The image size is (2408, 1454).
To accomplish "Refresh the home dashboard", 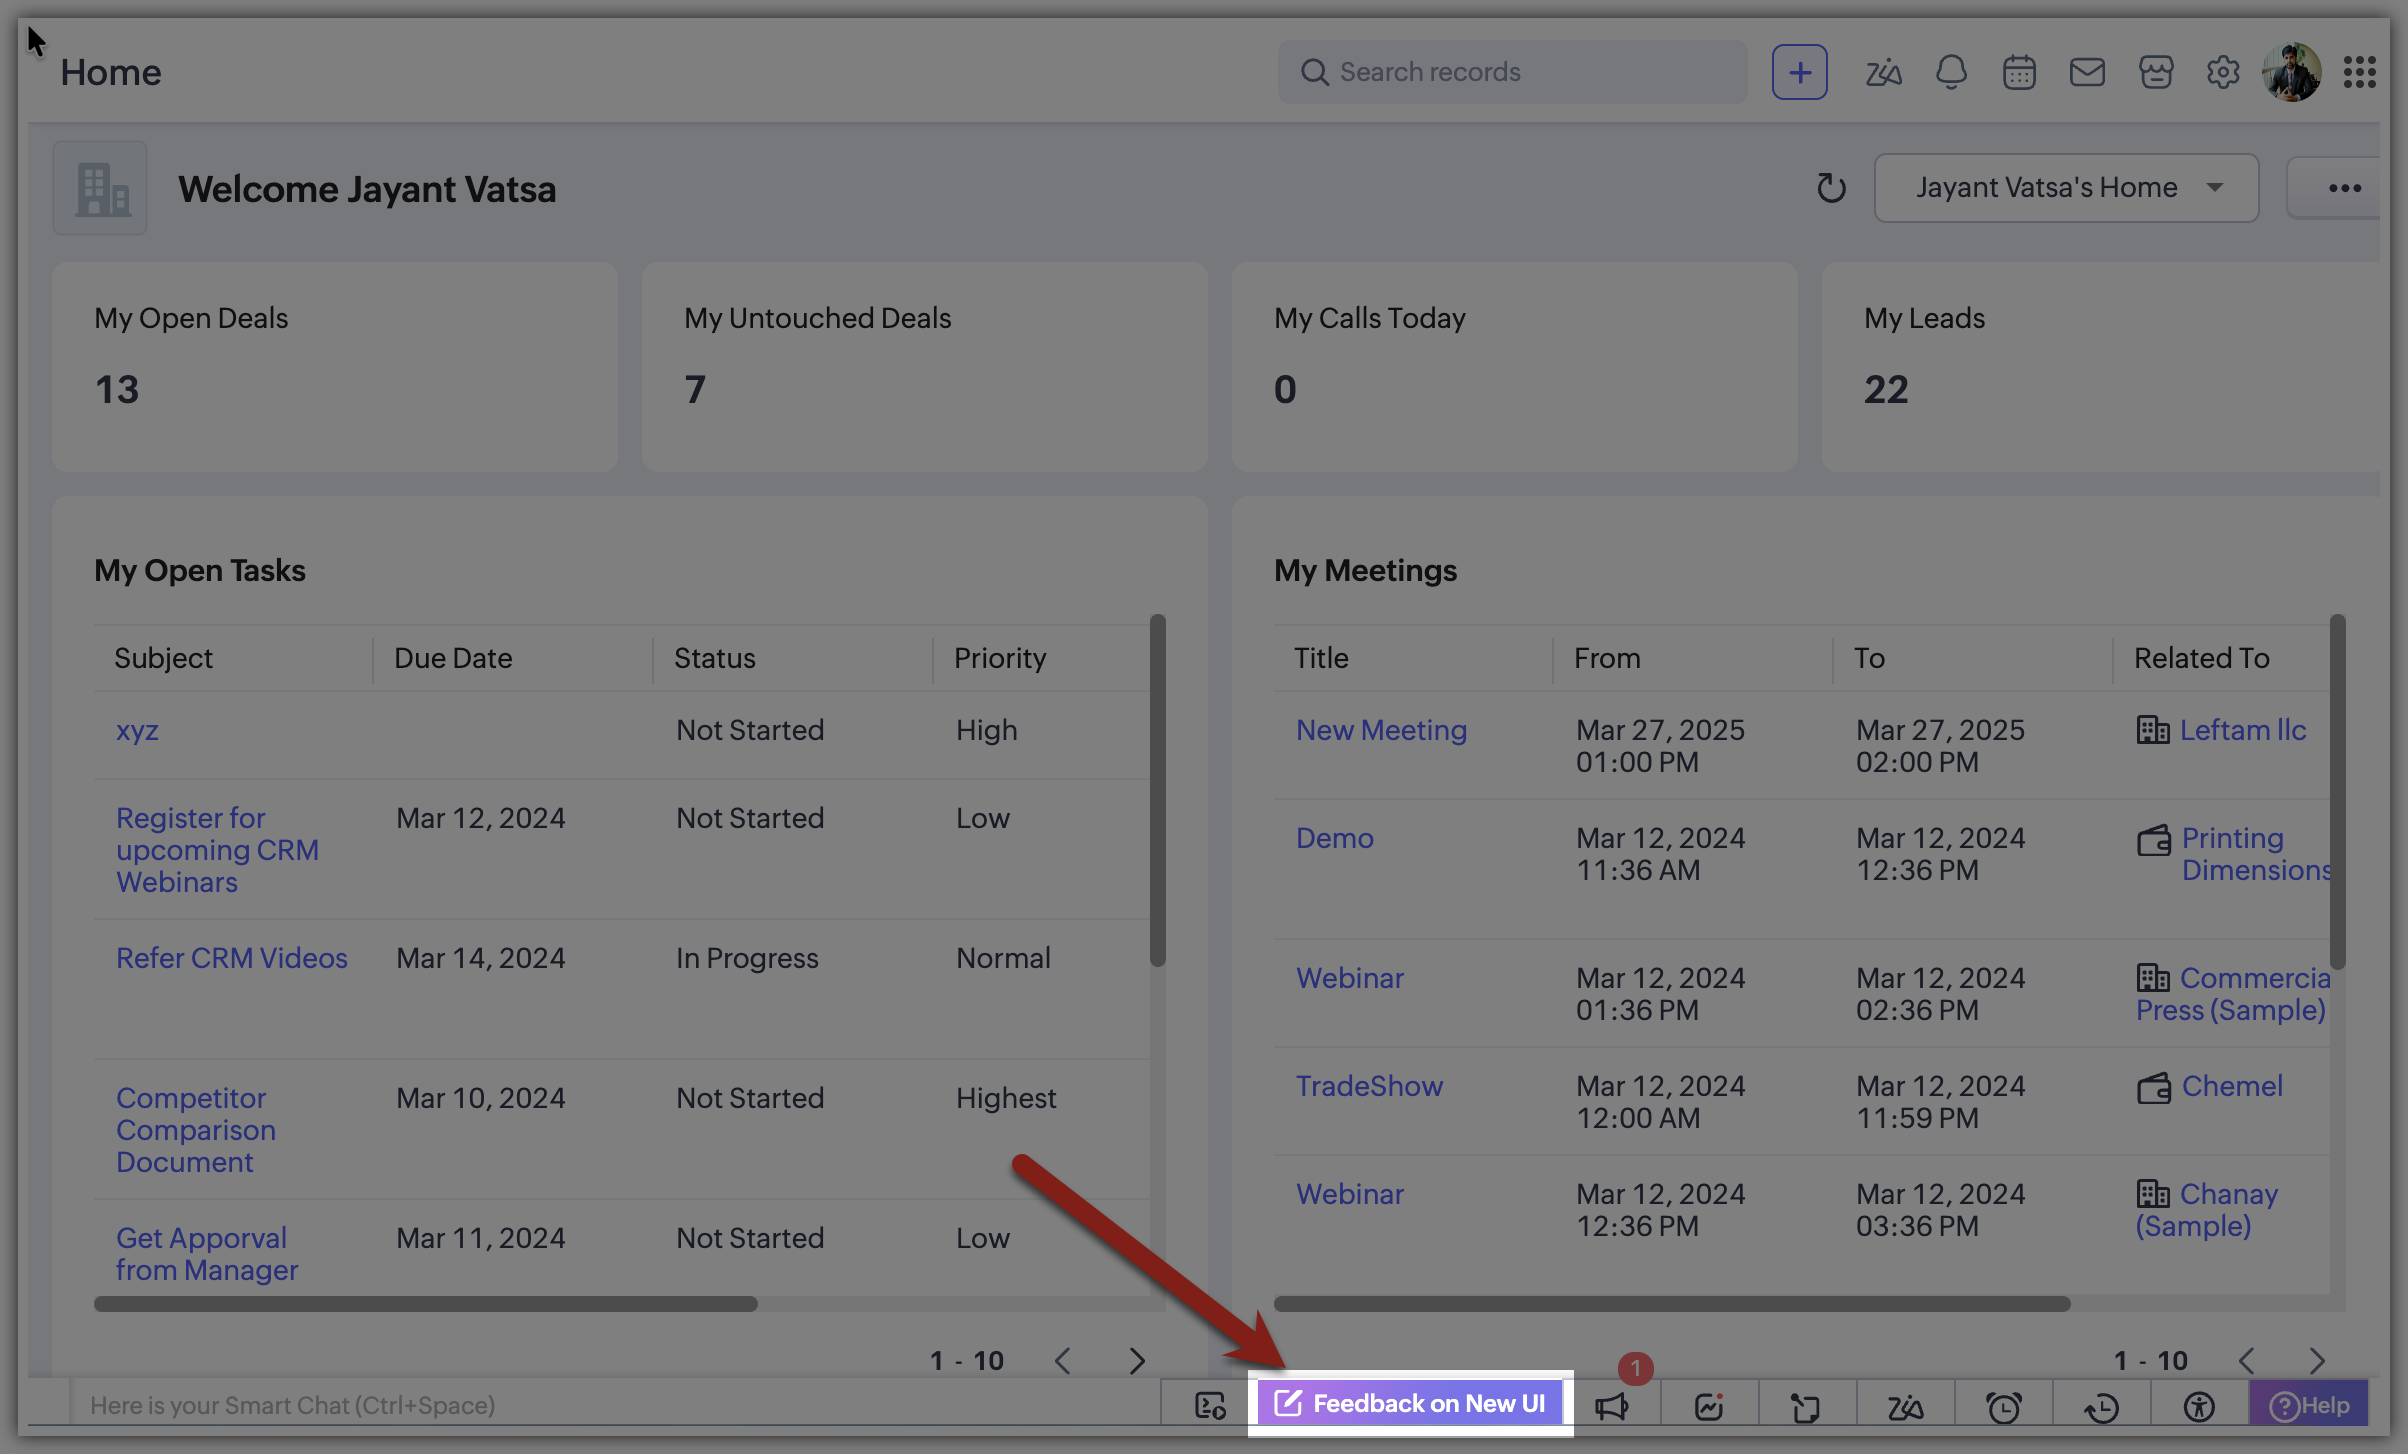I will pos(1831,188).
